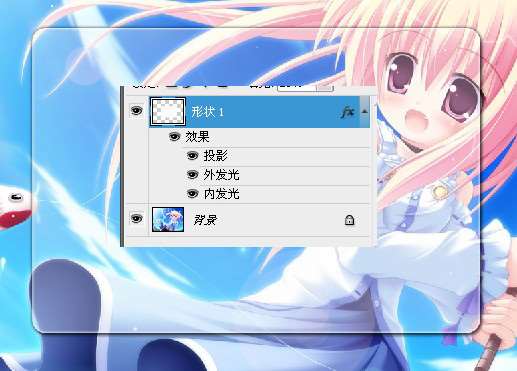Click the 形状 1 layer name

(x=207, y=112)
